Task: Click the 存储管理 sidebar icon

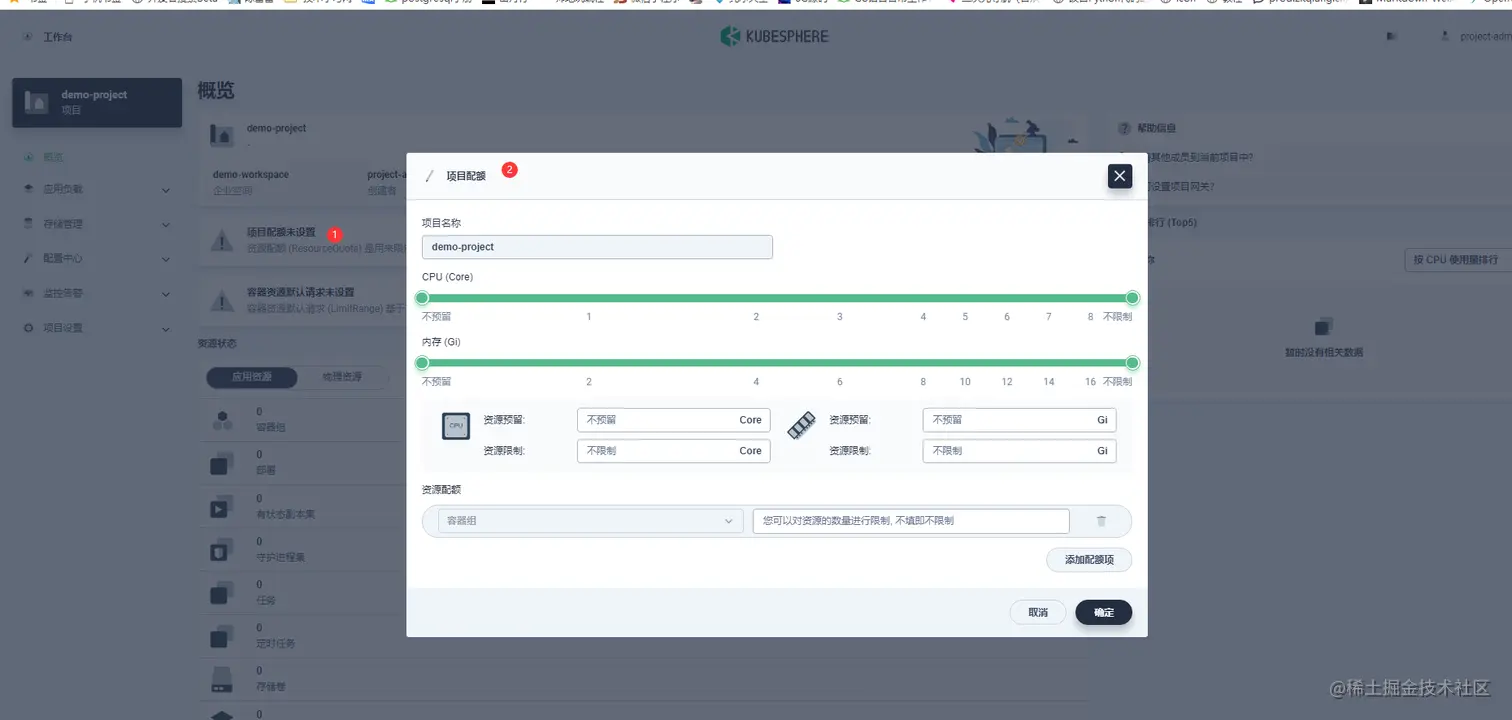Action: (x=29, y=224)
